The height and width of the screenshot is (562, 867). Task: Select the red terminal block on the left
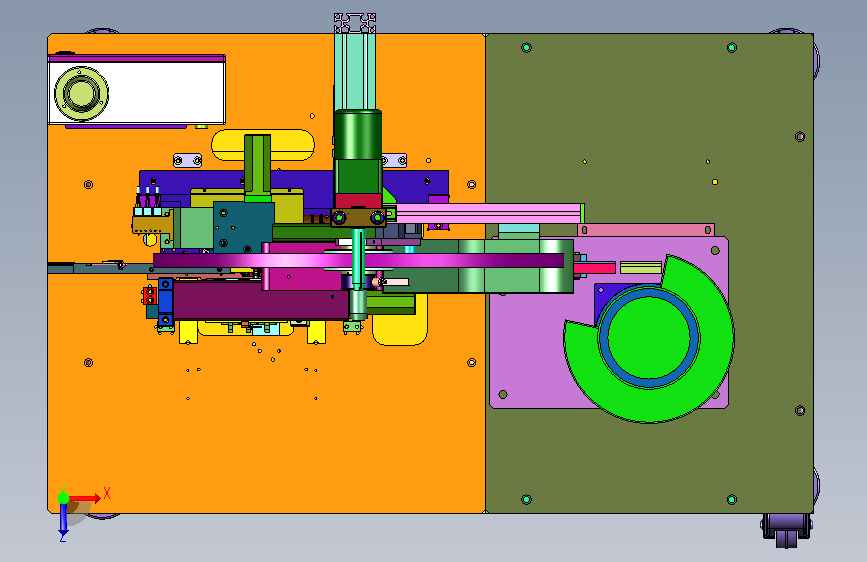[x=149, y=295]
